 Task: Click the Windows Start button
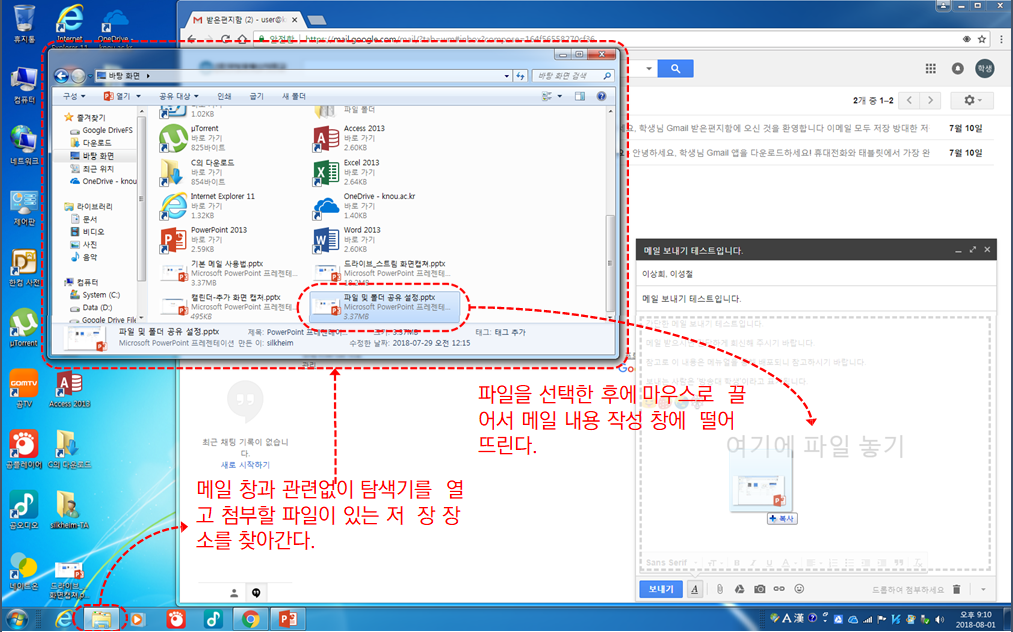click(x=17, y=619)
